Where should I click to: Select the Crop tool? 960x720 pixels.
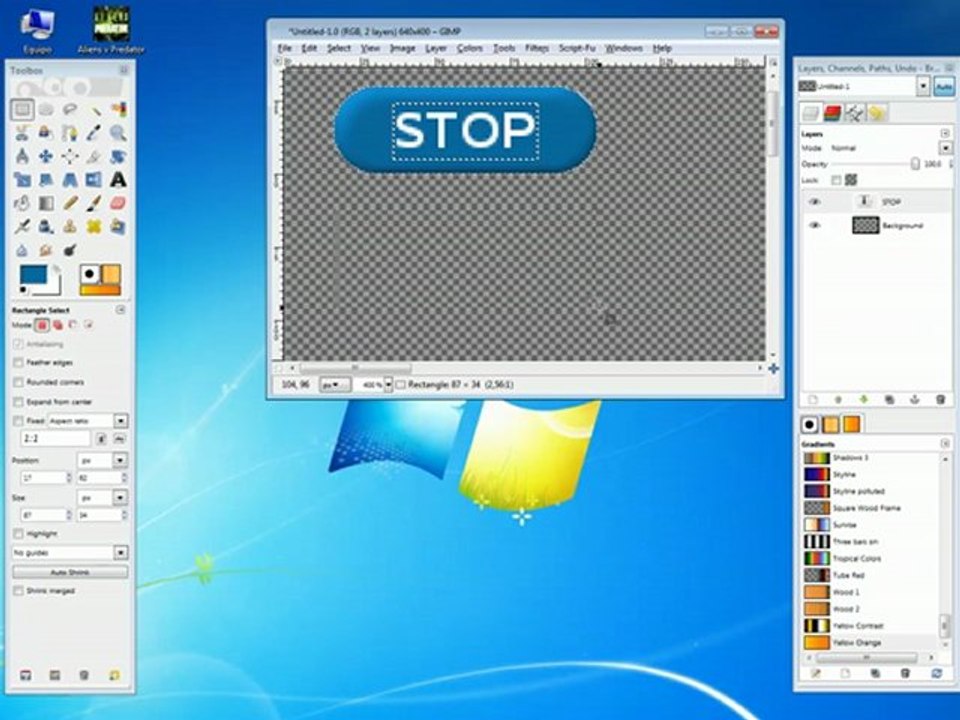click(94, 156)
